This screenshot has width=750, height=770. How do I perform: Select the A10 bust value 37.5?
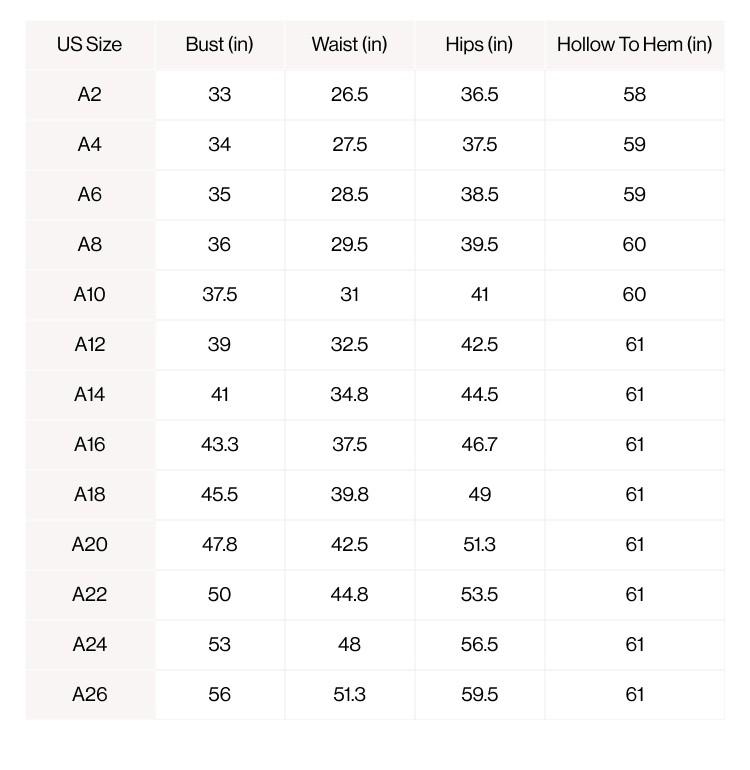220,294
